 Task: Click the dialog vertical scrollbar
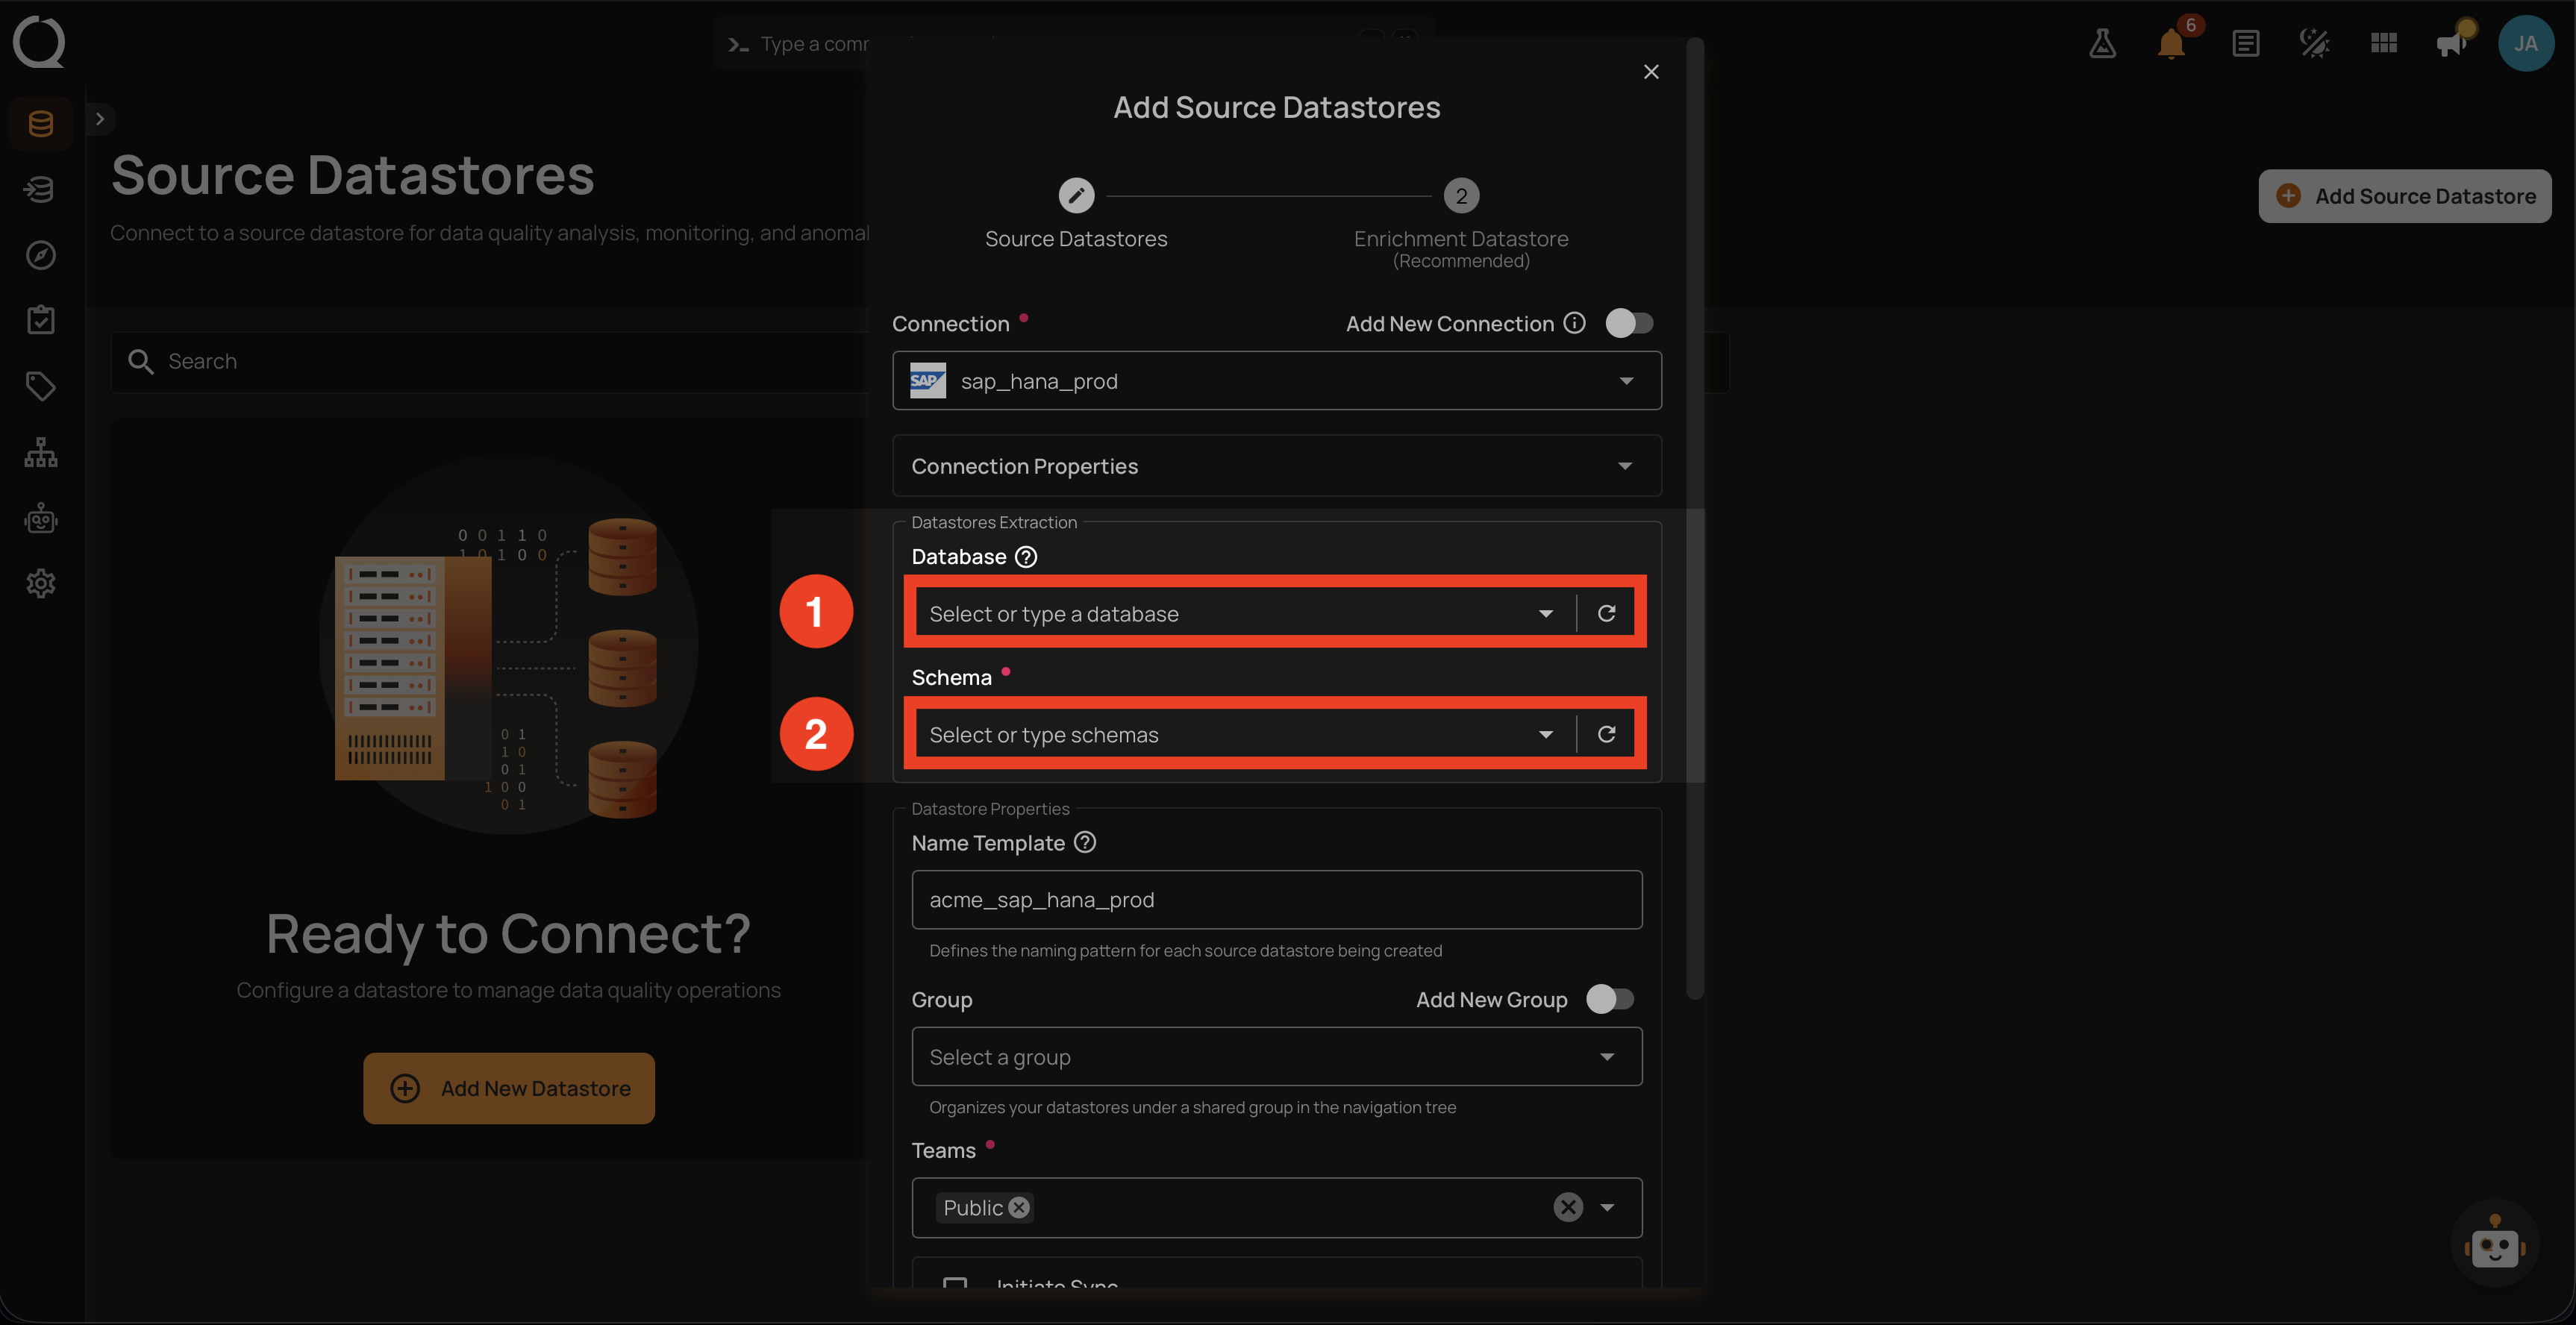coord(1694,518)
